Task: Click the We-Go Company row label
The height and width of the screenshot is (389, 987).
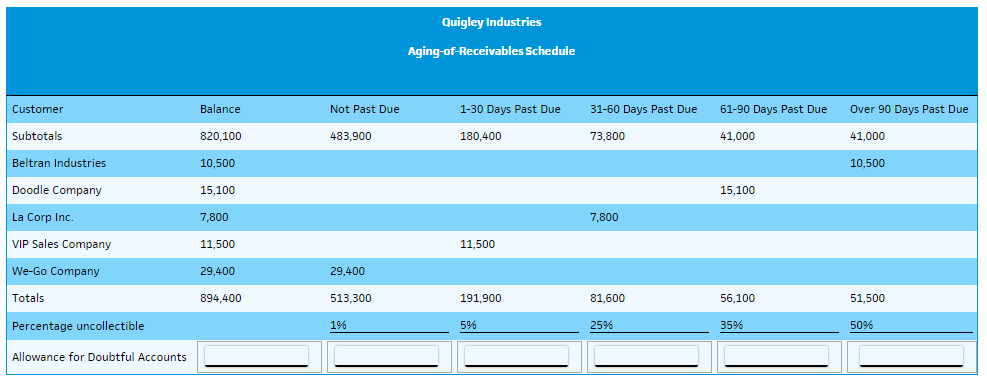Action: pos(55,271)
